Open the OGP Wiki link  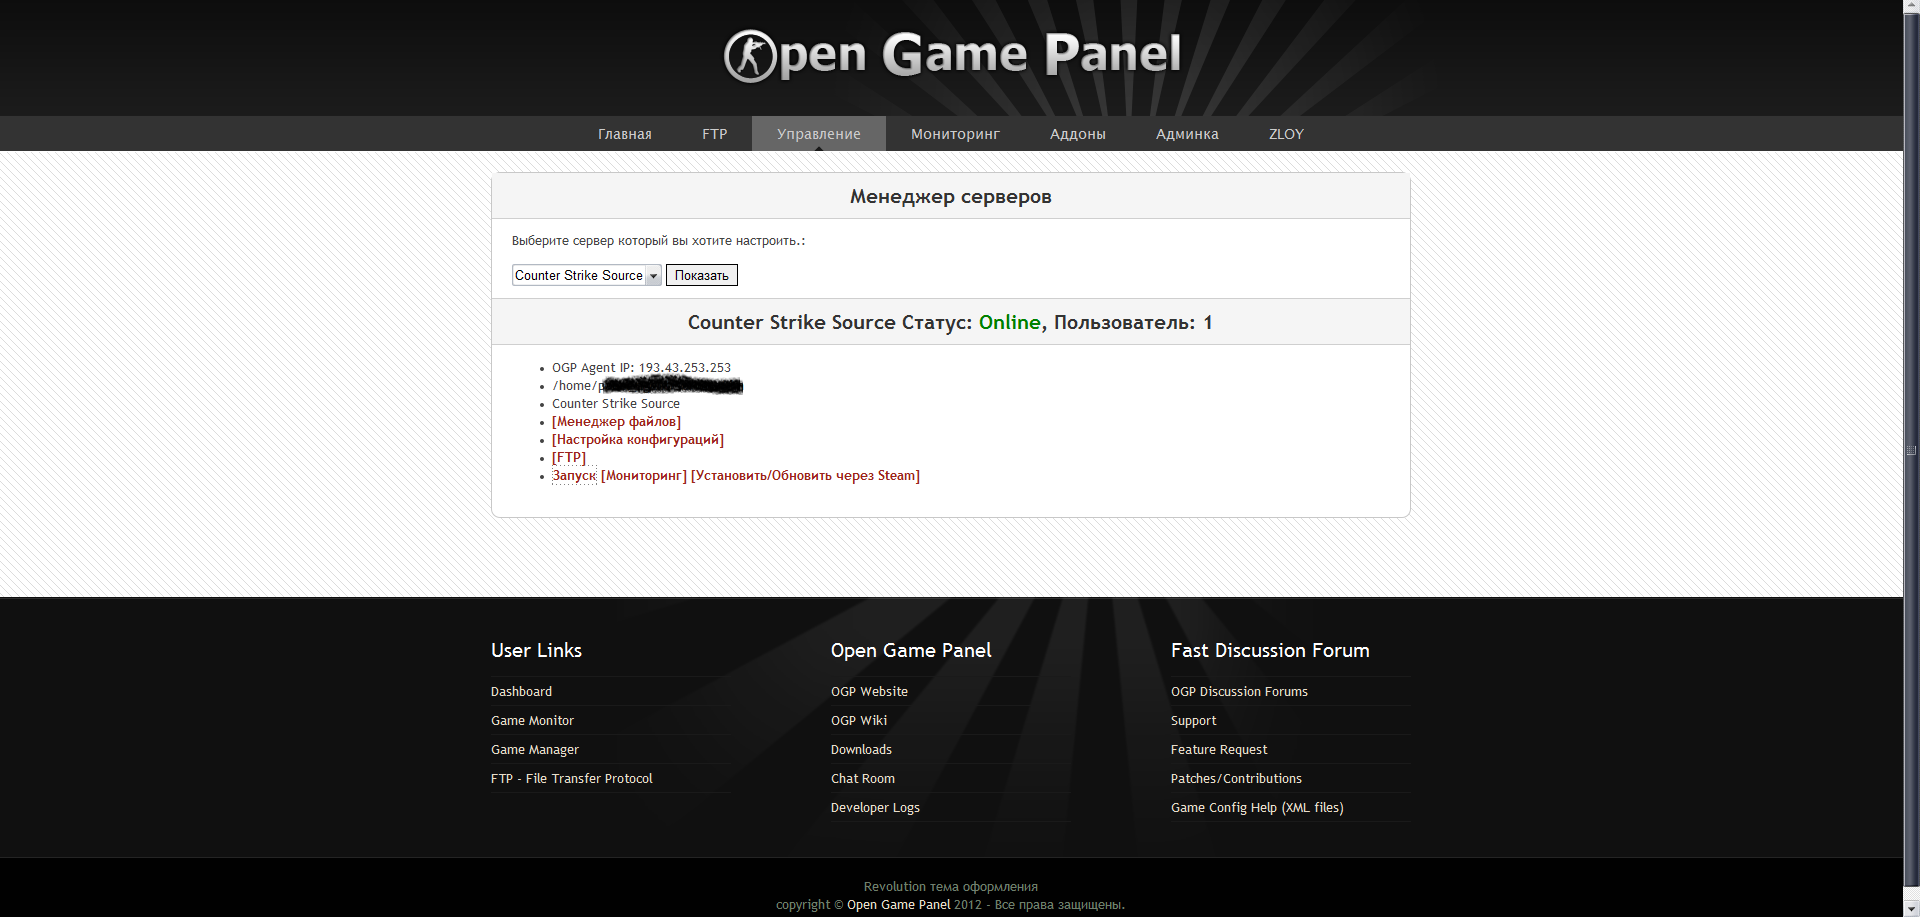coord(859,721)
